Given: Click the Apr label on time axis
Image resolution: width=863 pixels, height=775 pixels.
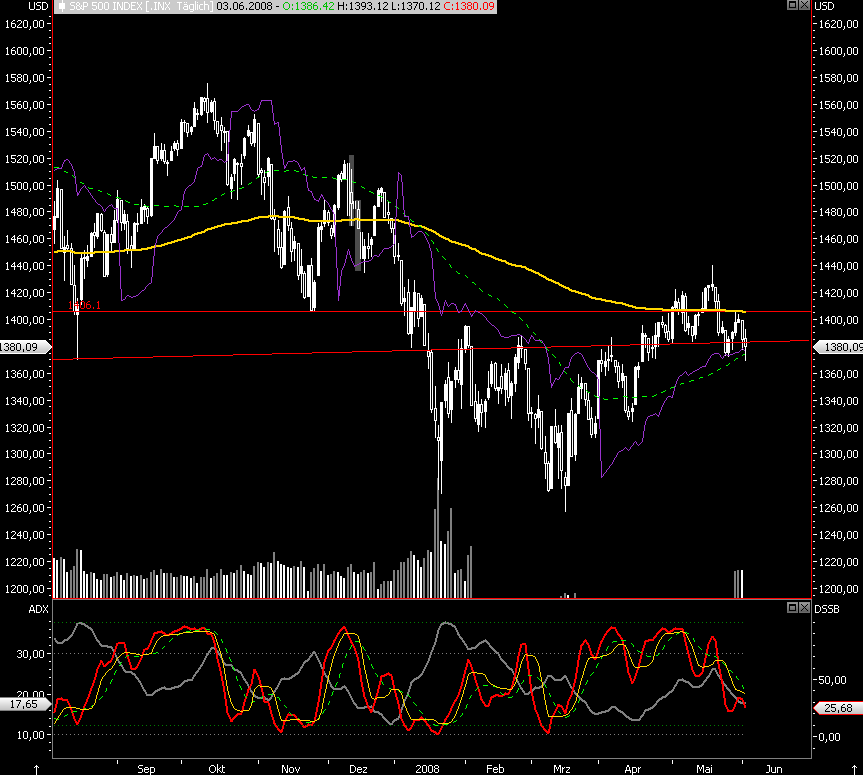Looking at the screenshot, I should (x=633, y=769).
